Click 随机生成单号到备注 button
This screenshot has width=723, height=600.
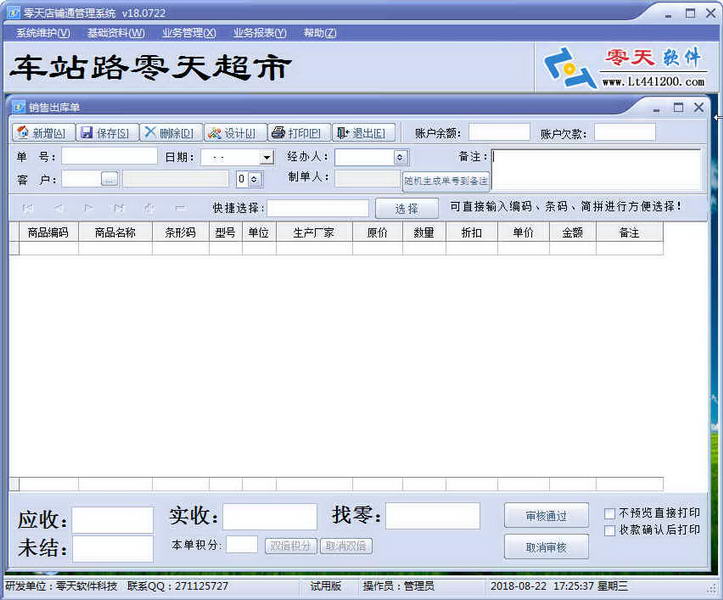click(446, 181)
